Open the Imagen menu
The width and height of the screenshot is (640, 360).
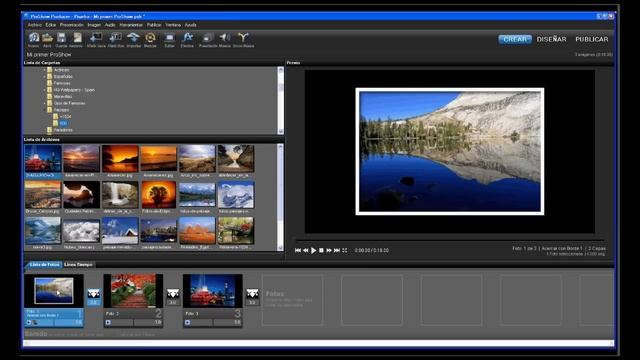click(94, 25)
